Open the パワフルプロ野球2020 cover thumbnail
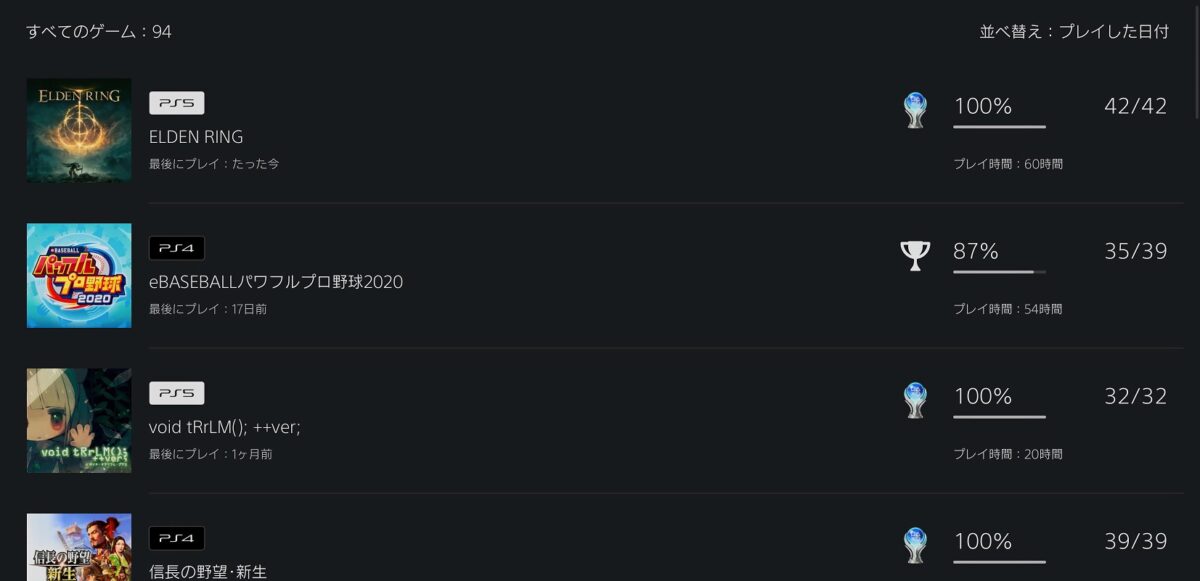The height and width of the screenshot is (581, 1200). click(79, 275)
